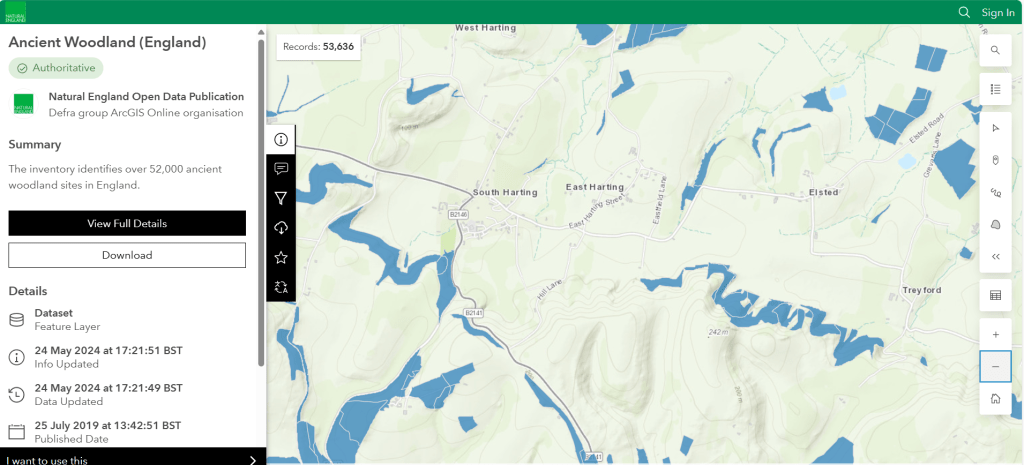
Task: Click the cloud download icon
Action: [x=281, y=228]
